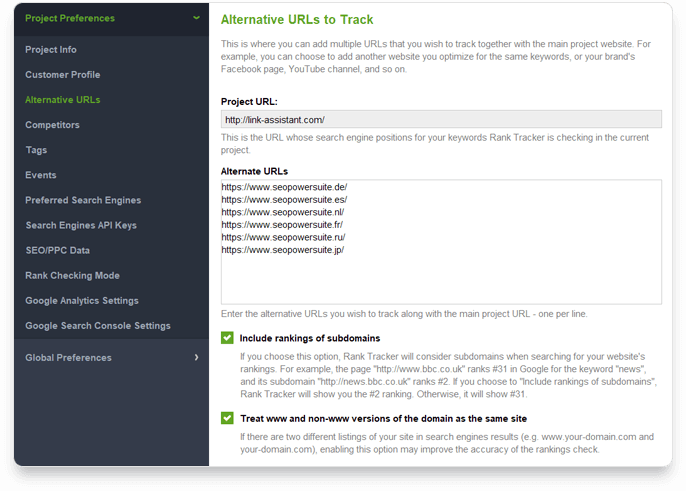The height and width of the screenshot is (491, 686).
Task: Click the Alternative URLs to Track heading
Action: coord(297,20)
